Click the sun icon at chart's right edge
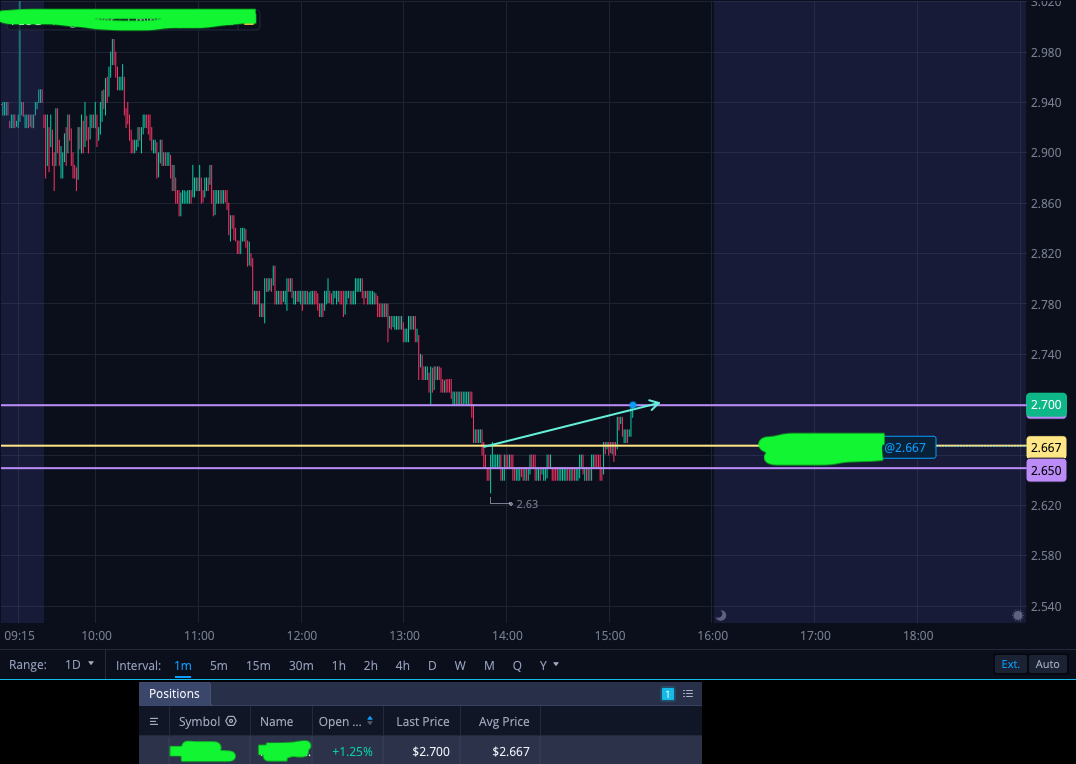The height and width of the screenshot is (764, 1076). (x=1018, y=615)
